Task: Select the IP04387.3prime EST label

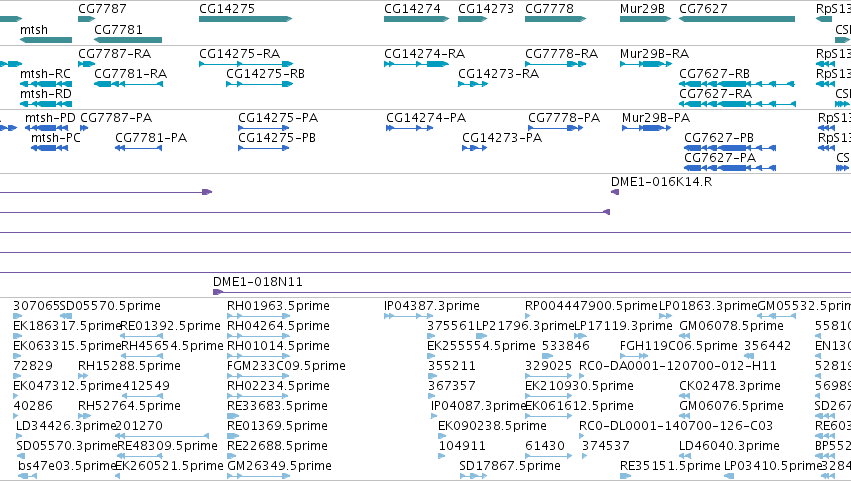Action: [x=431, y=306]
